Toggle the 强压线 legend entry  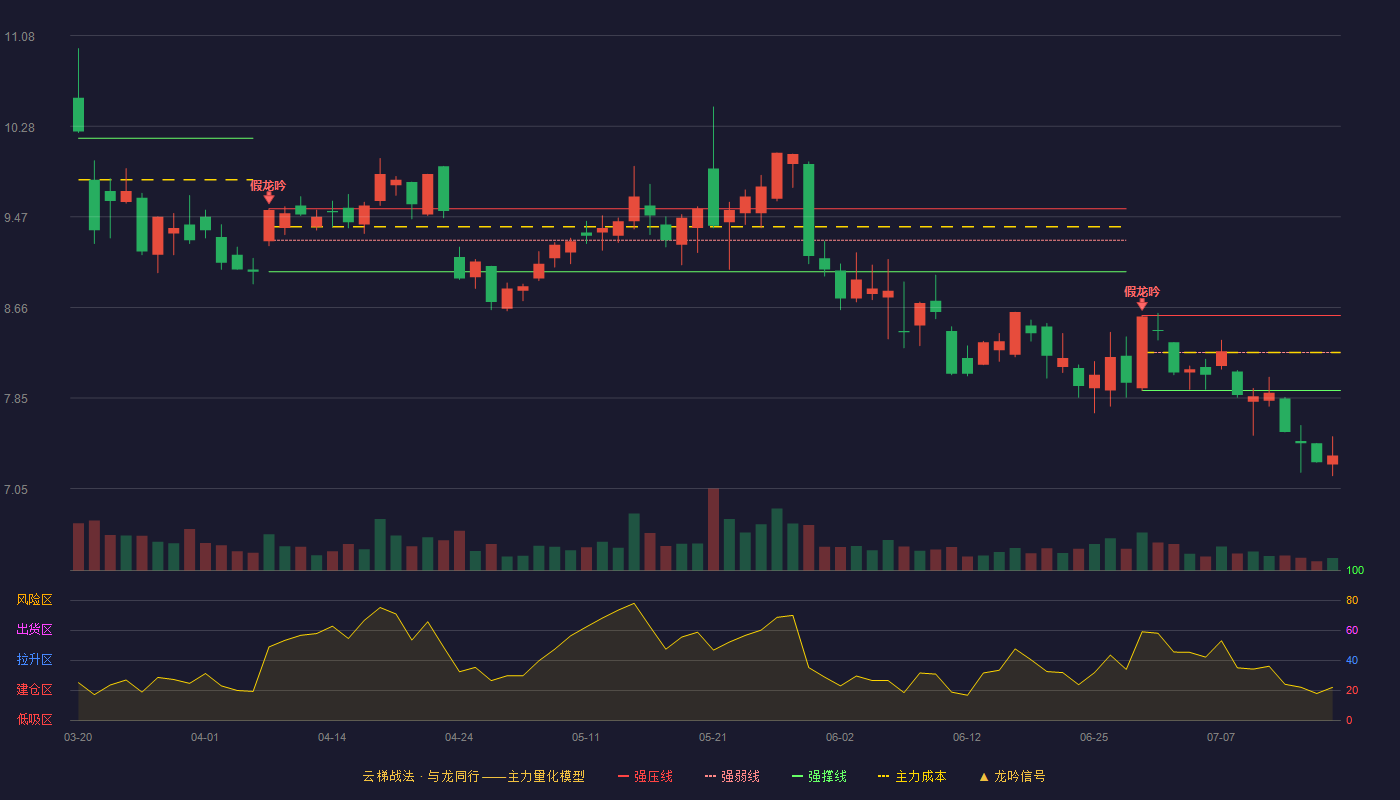coord(645,776)
